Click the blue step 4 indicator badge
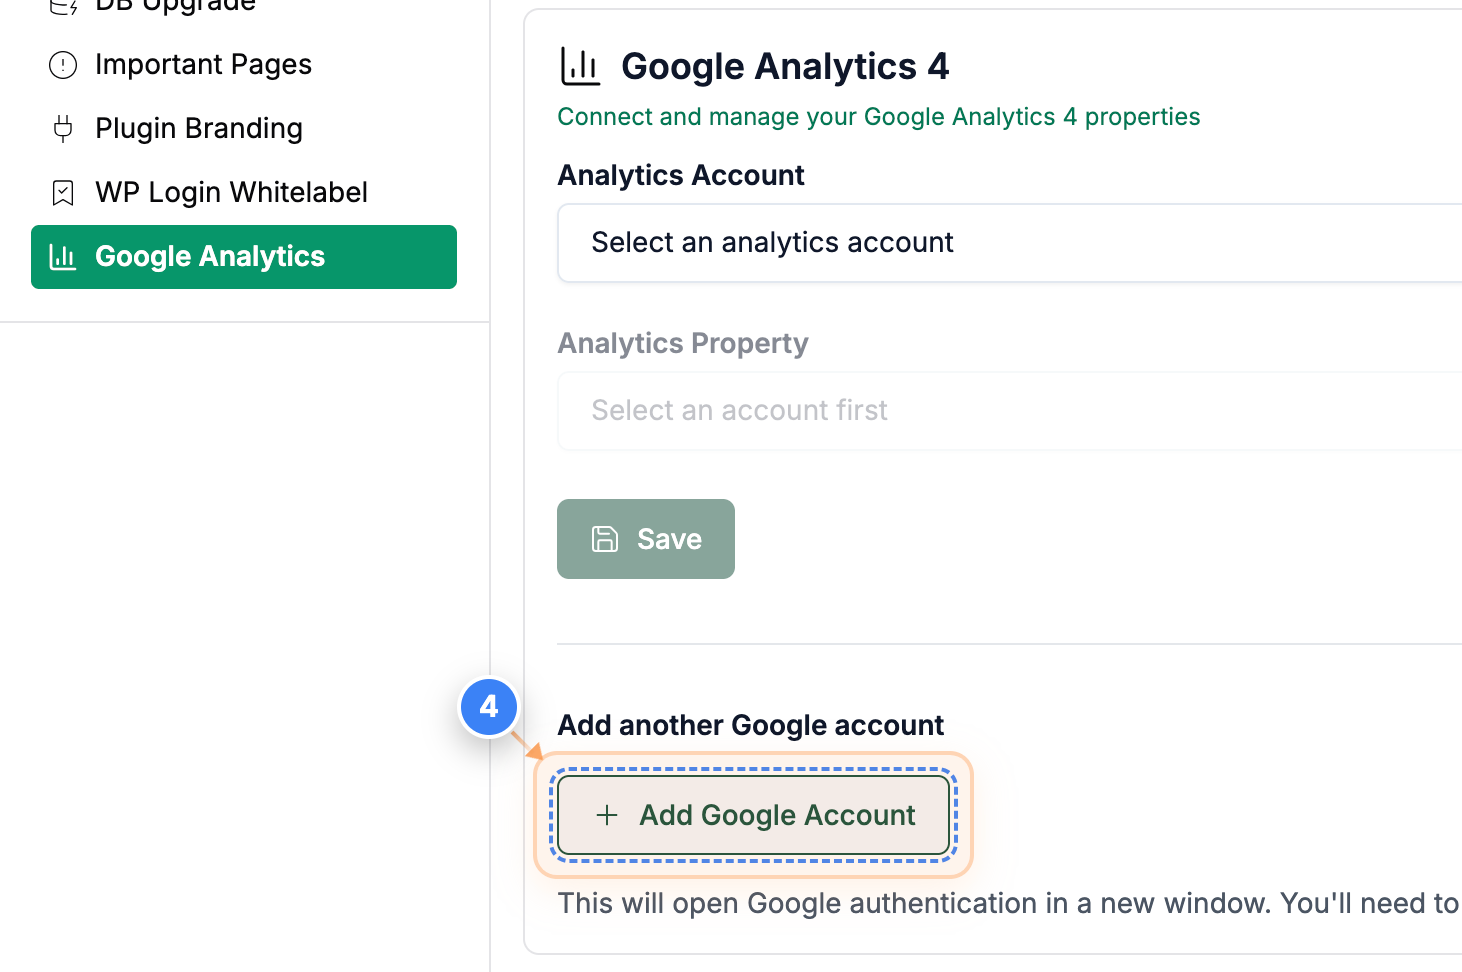 tap(489, 707)
